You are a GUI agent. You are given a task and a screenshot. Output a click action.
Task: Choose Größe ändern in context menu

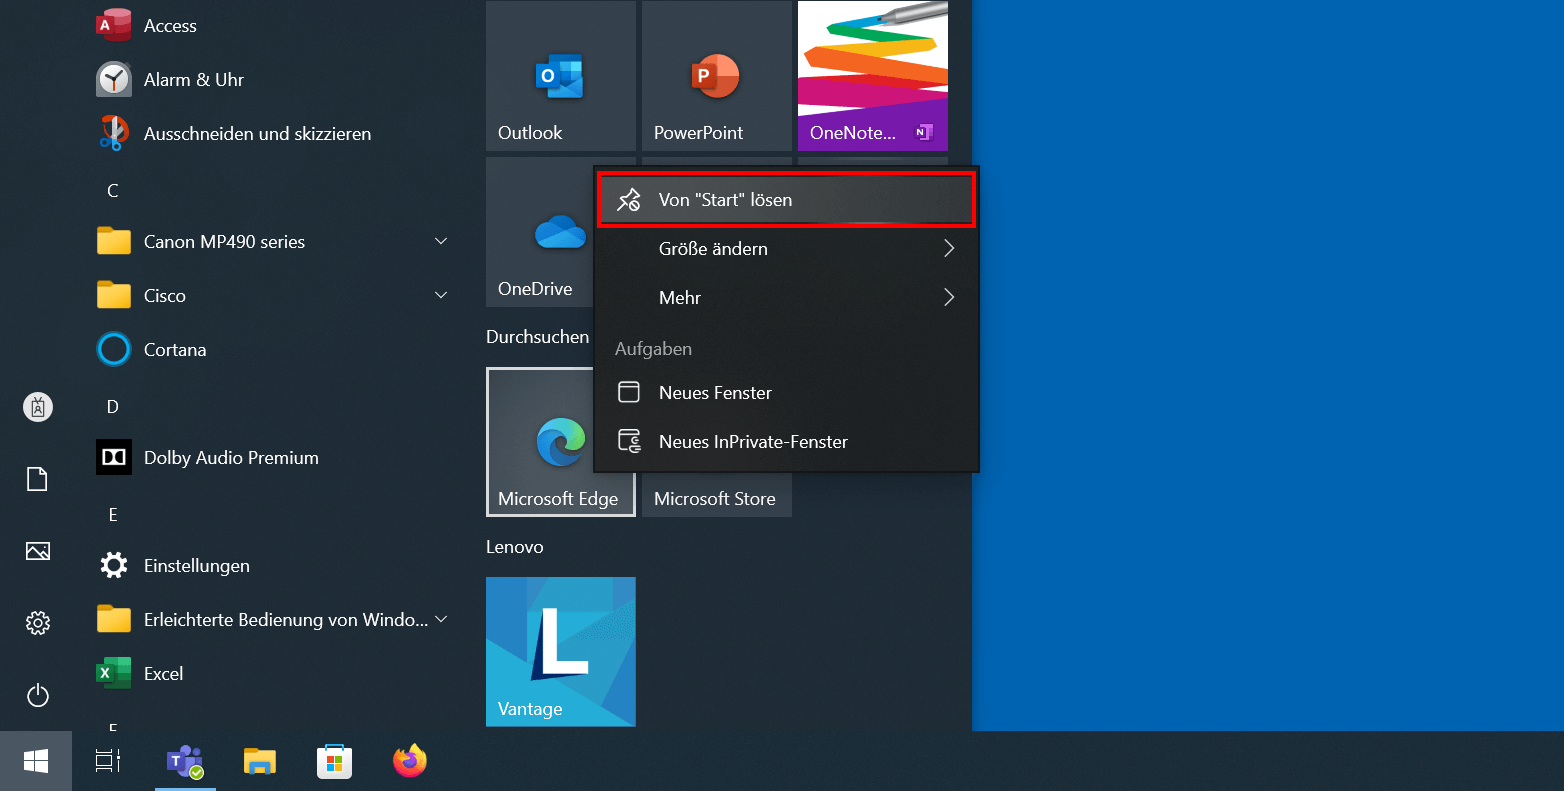(786, 249)
